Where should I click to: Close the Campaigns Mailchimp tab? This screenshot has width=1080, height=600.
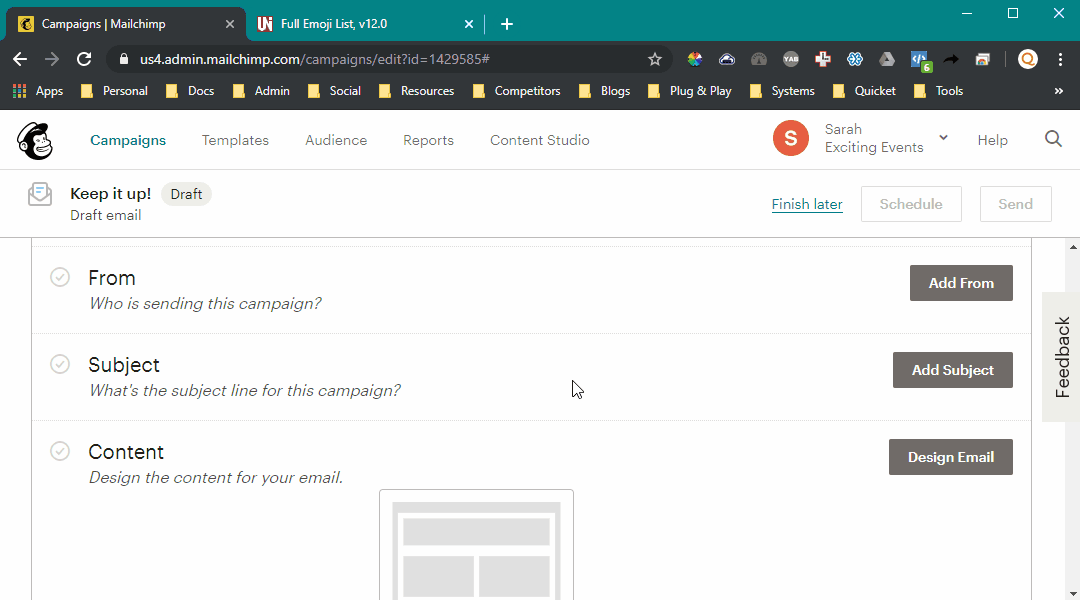click(230, 24)
